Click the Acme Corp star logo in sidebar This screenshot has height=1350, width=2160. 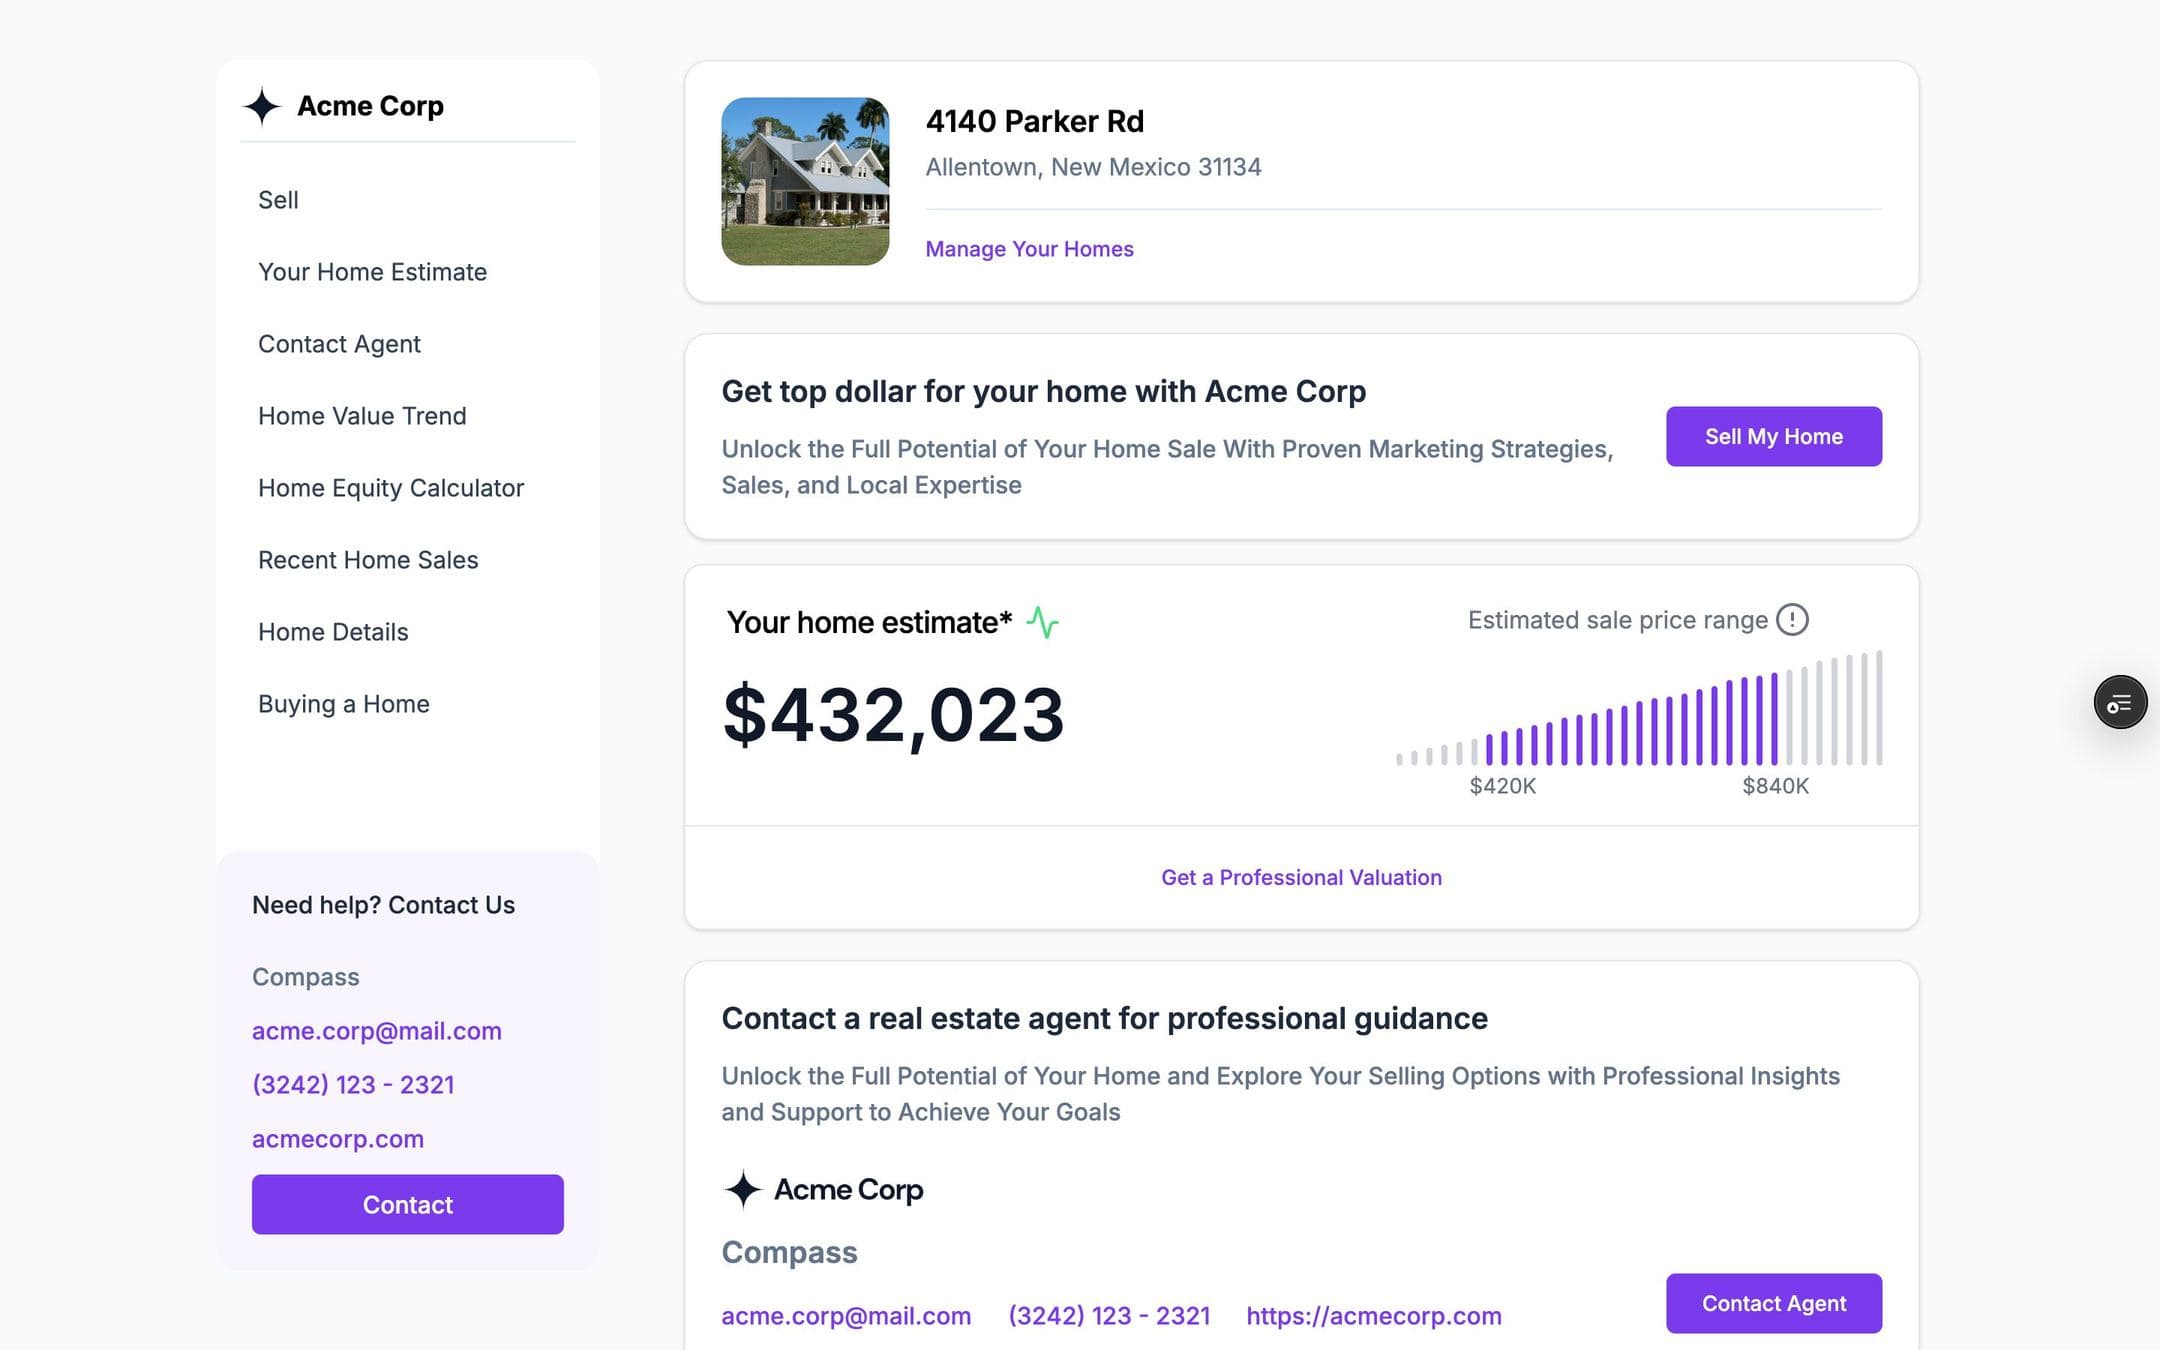262,106
